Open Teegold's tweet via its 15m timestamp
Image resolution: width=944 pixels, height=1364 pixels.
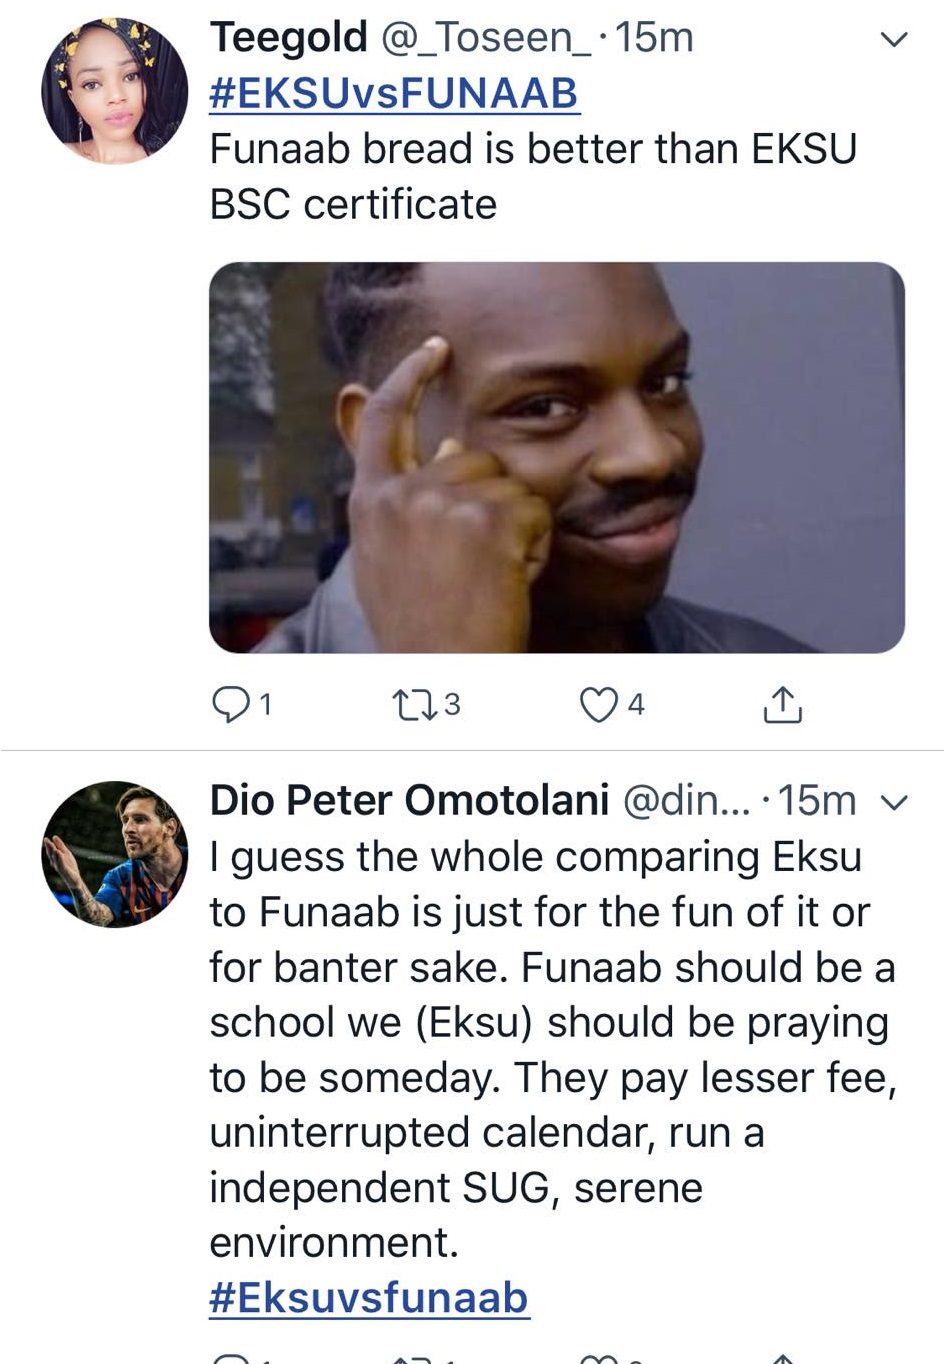pyautogui.click(x=654, y=37)
